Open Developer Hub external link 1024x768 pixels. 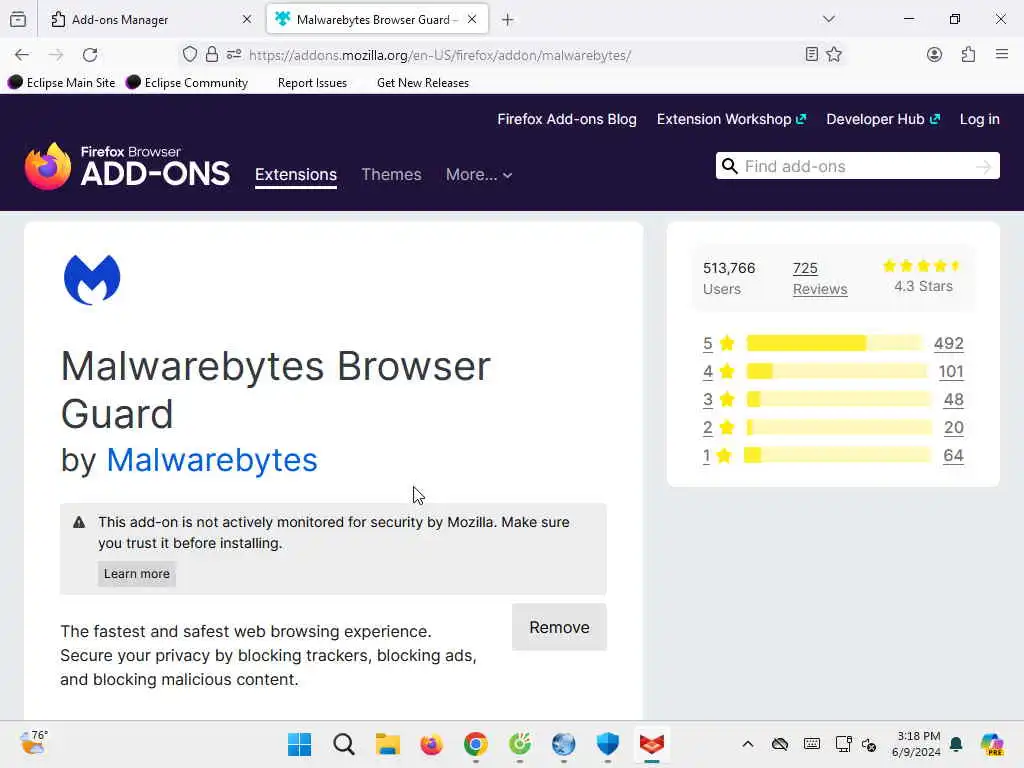883,120
